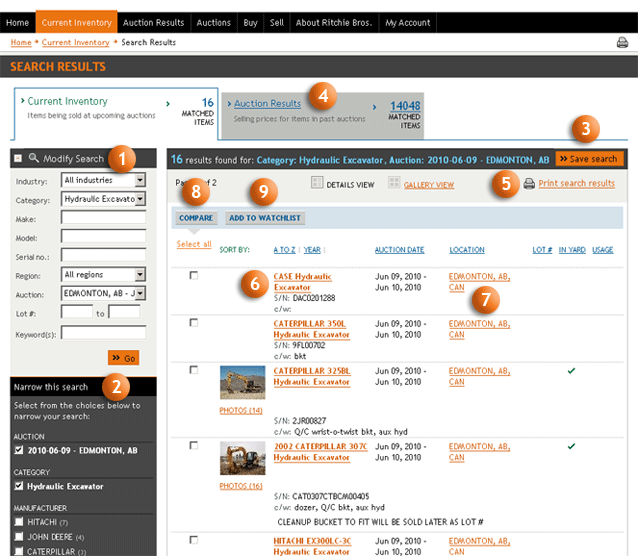Image resolution: width=638 pixels, height=556 pixels.
Task: Click the Go search button
Action: 124,358
